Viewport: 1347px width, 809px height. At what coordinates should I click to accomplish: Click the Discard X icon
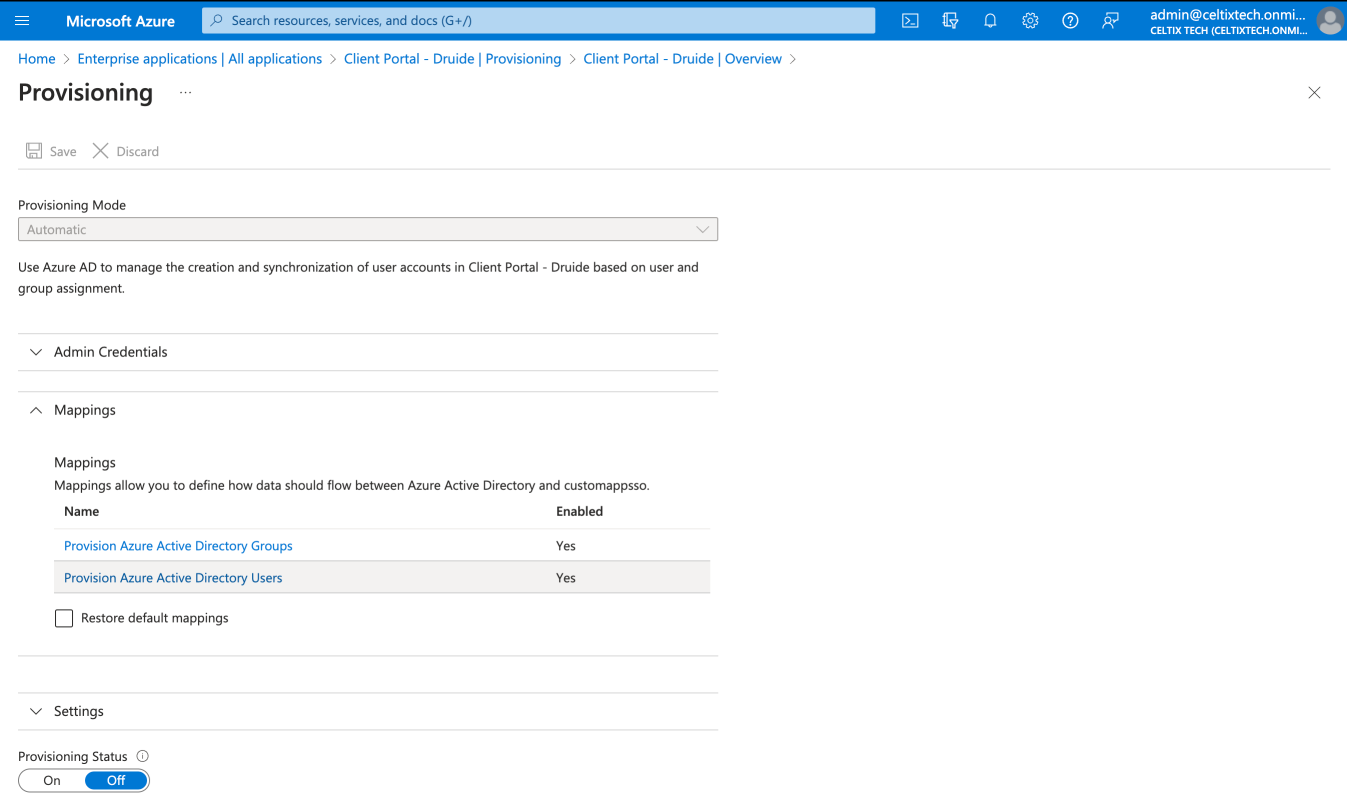pos(101,151)
